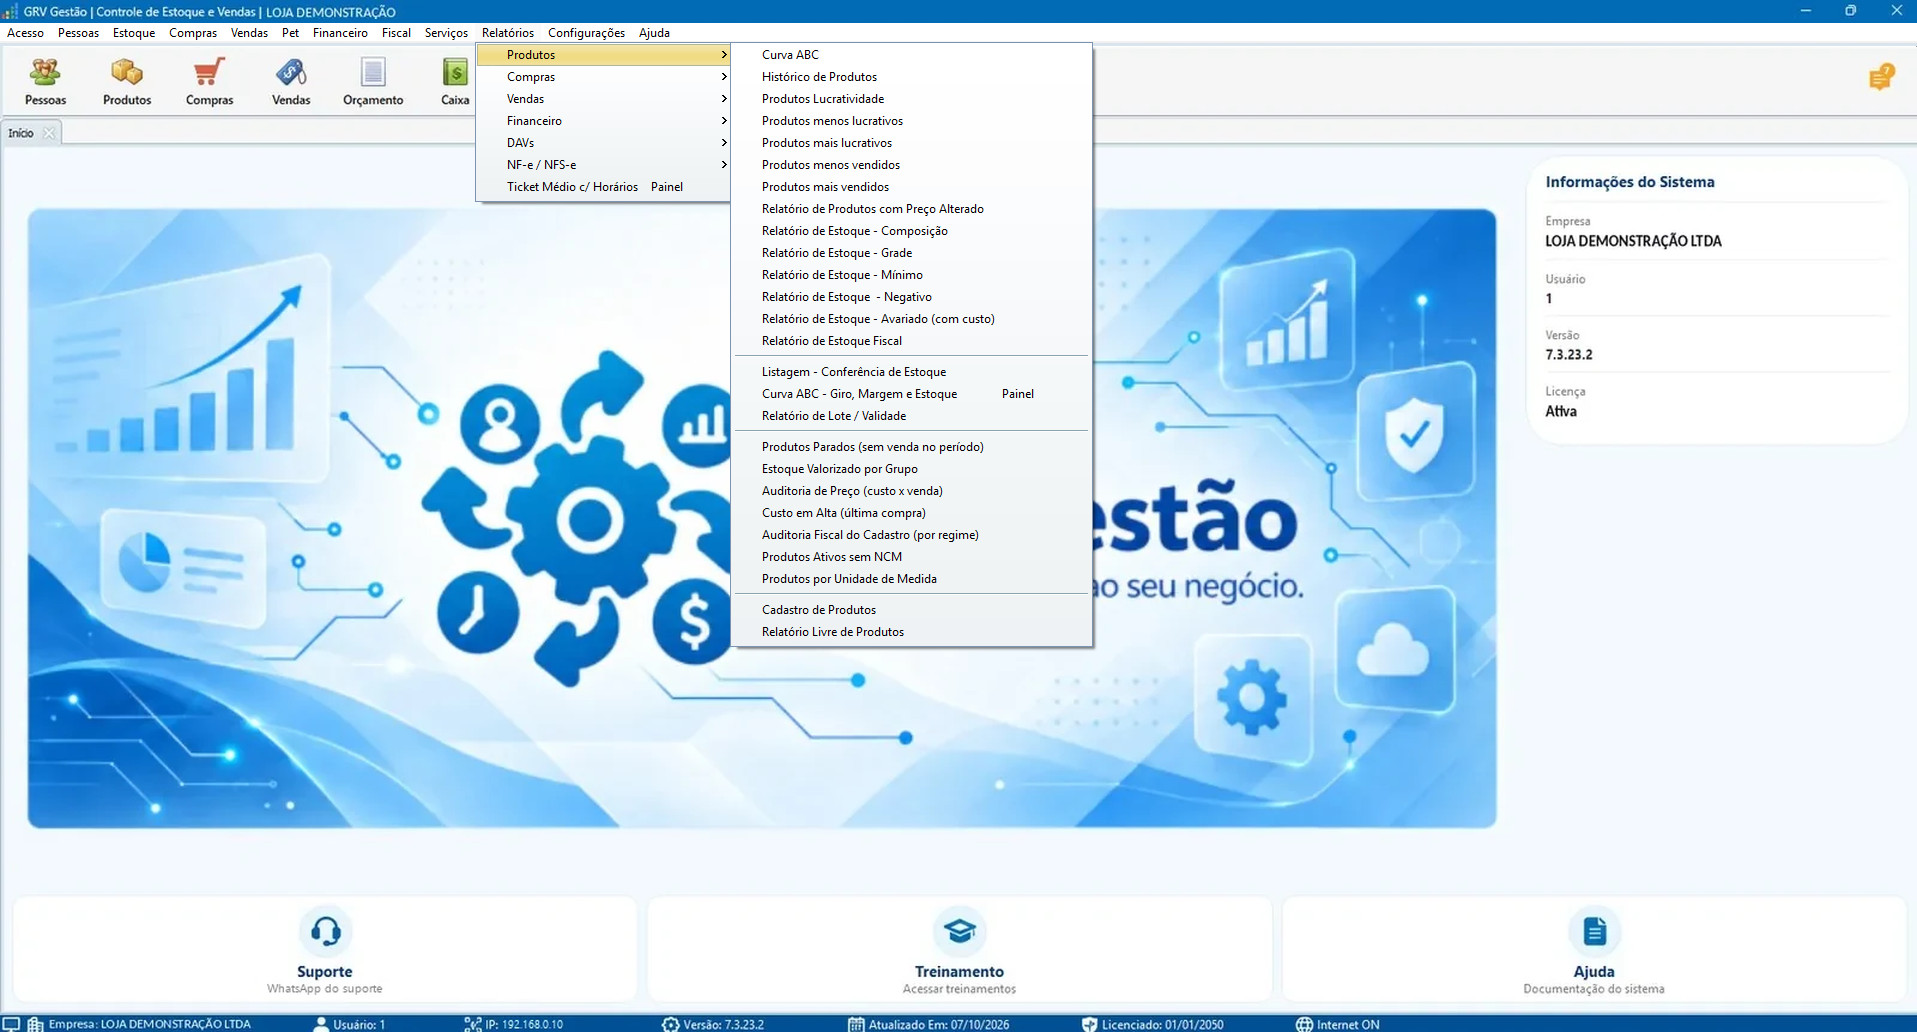Expand the DAVs submenu
The image size is (1917, 1032).
(603, 143)
